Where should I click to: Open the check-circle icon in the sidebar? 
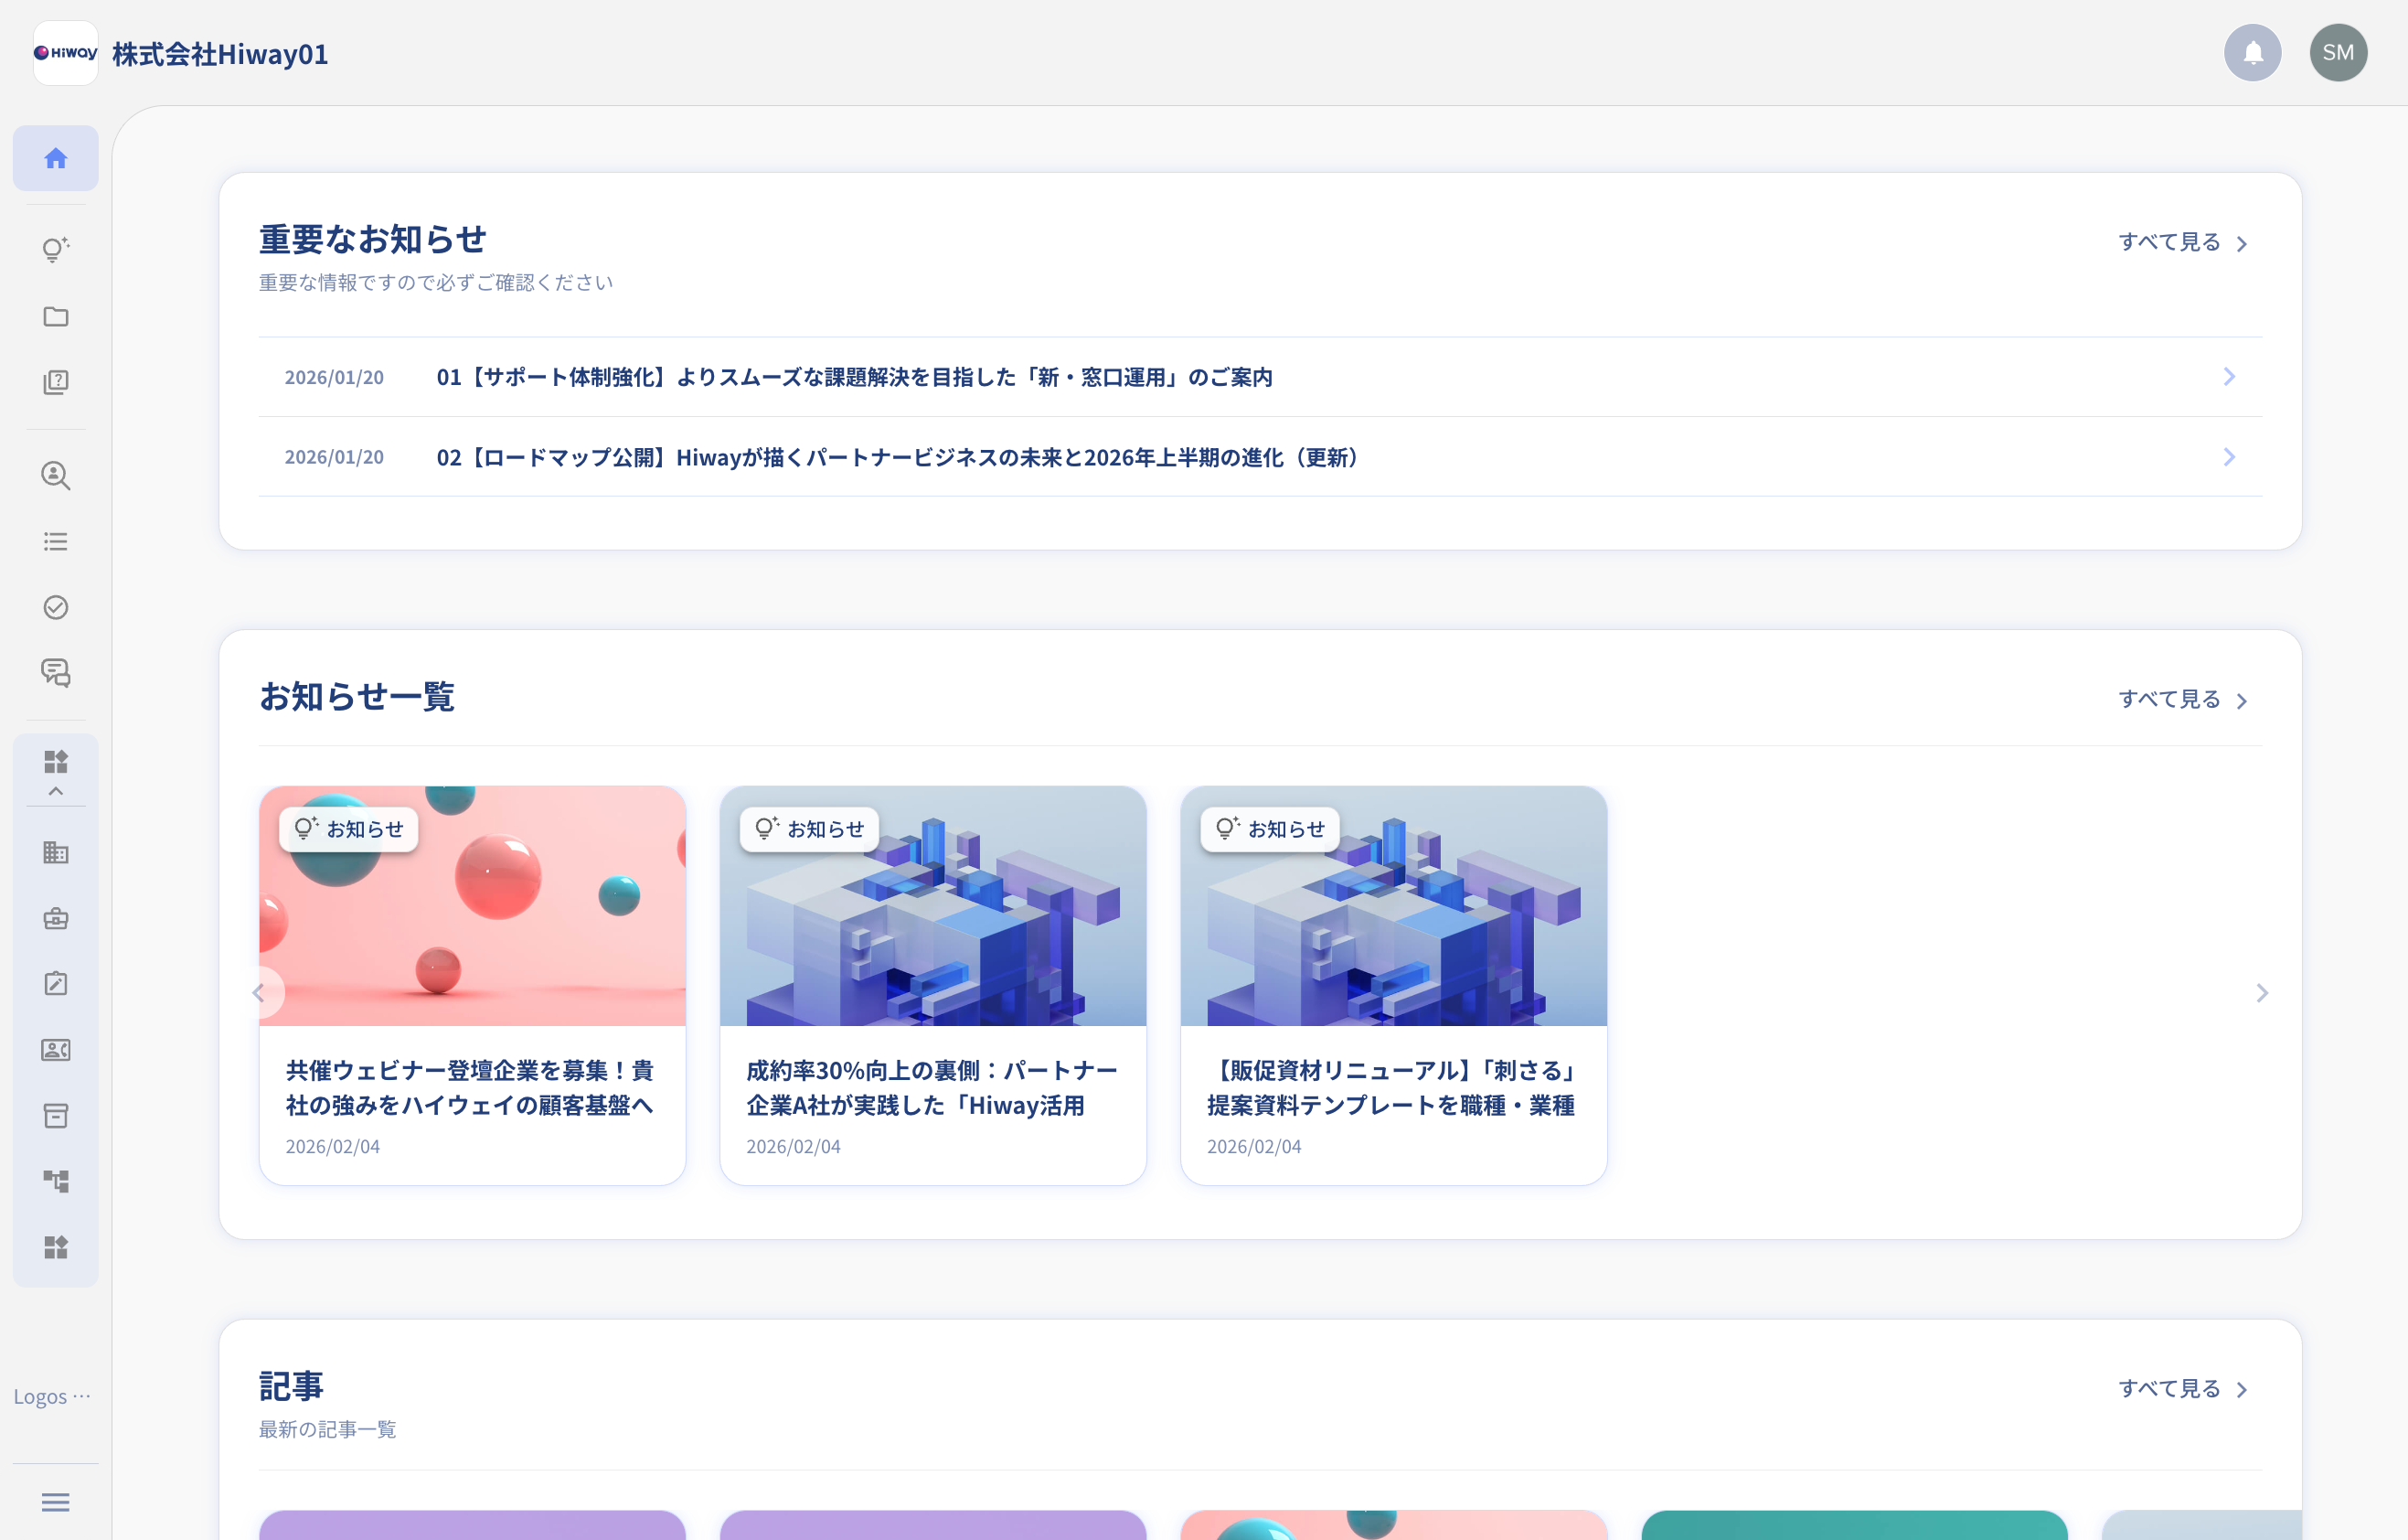[x=56, y=607]
